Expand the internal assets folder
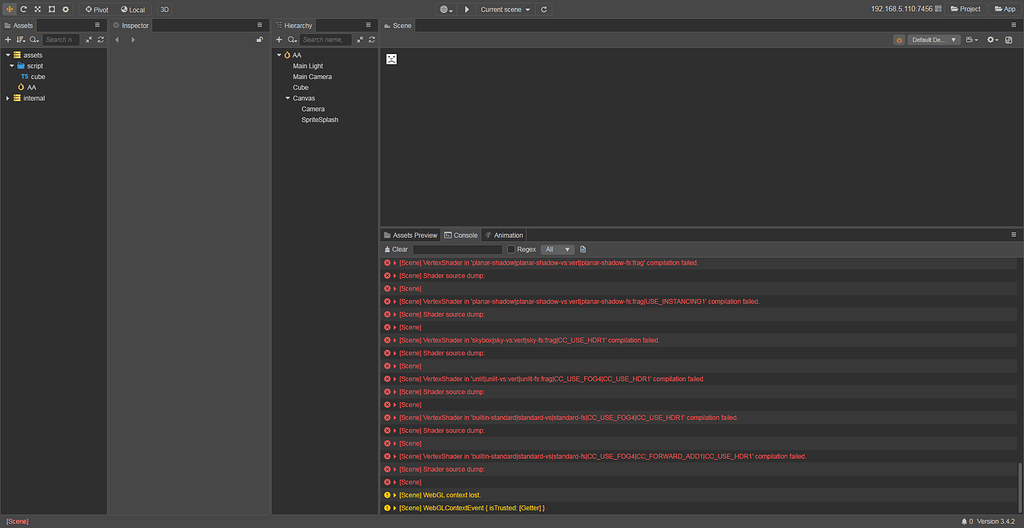The height and width of the screenshot is (528, 1024). click(8, 98)
